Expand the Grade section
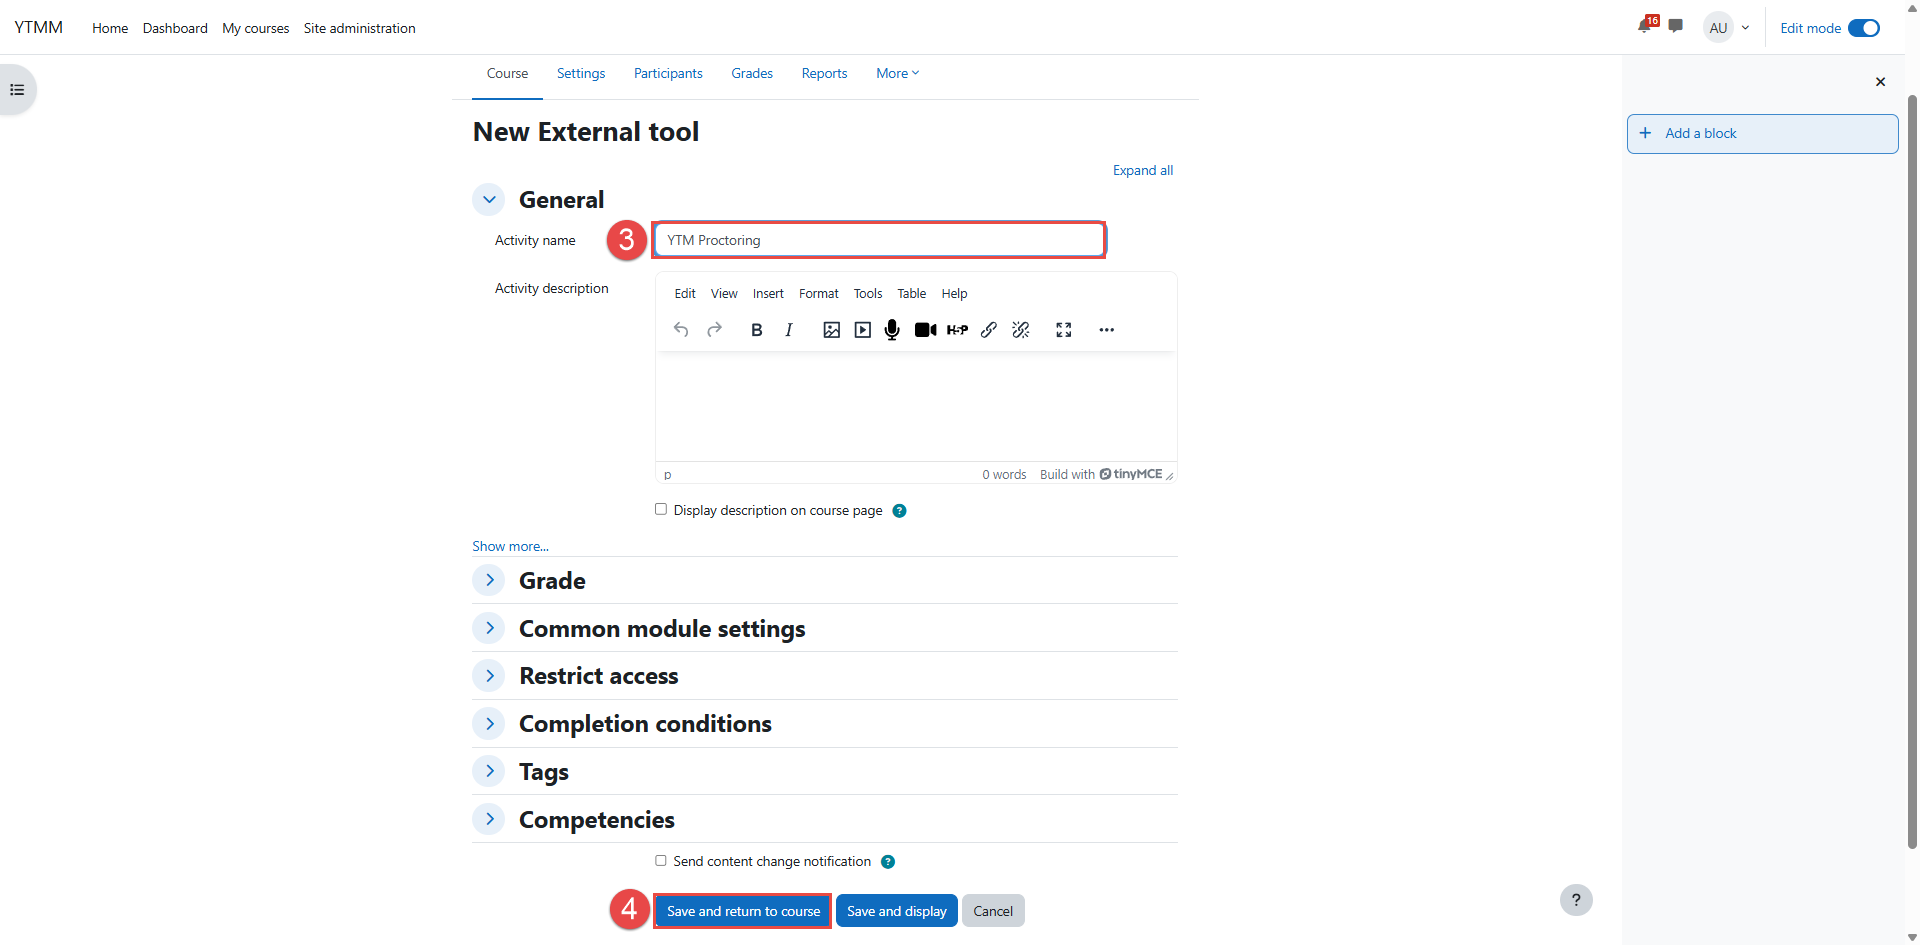This screenshot has height=945, width=1920. click(x=489, y=580)
